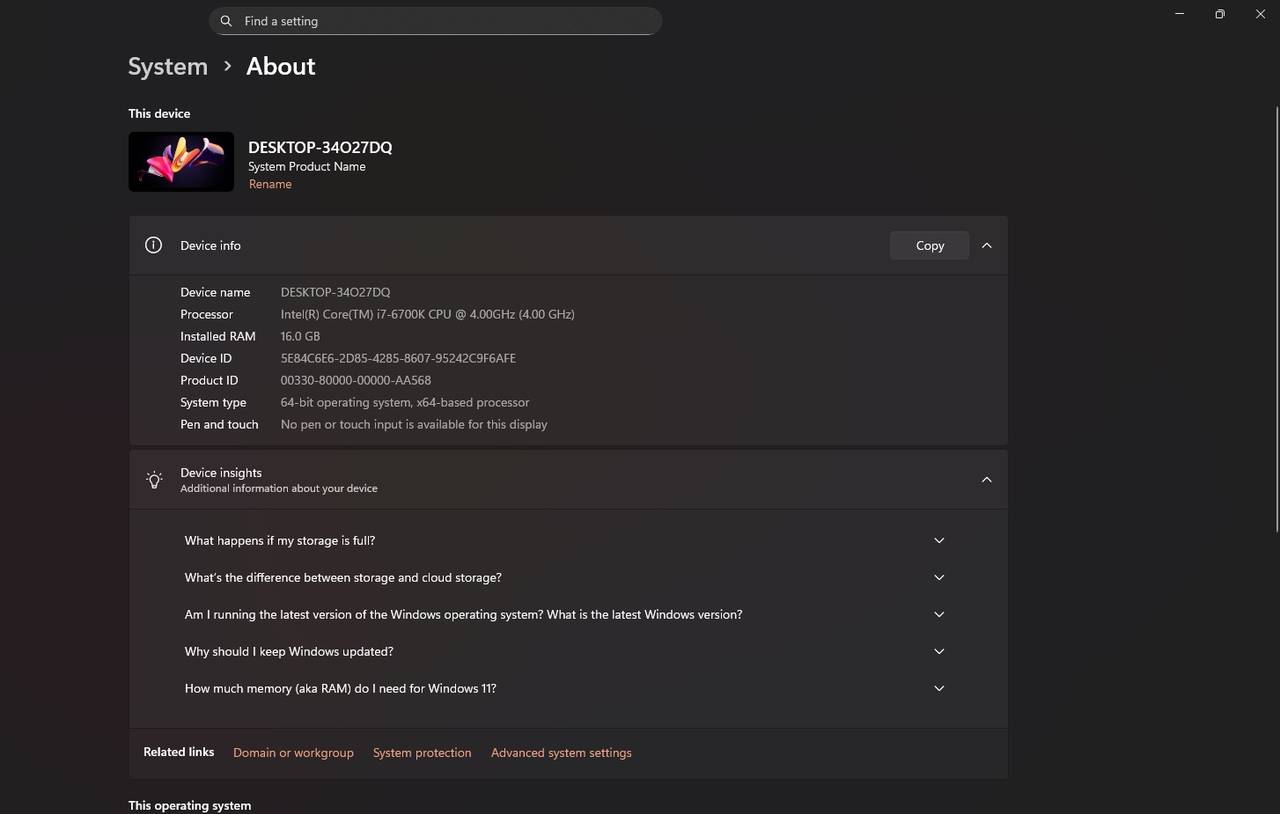
Task: Open Advanced system settings link
Action: click(561, 753)
